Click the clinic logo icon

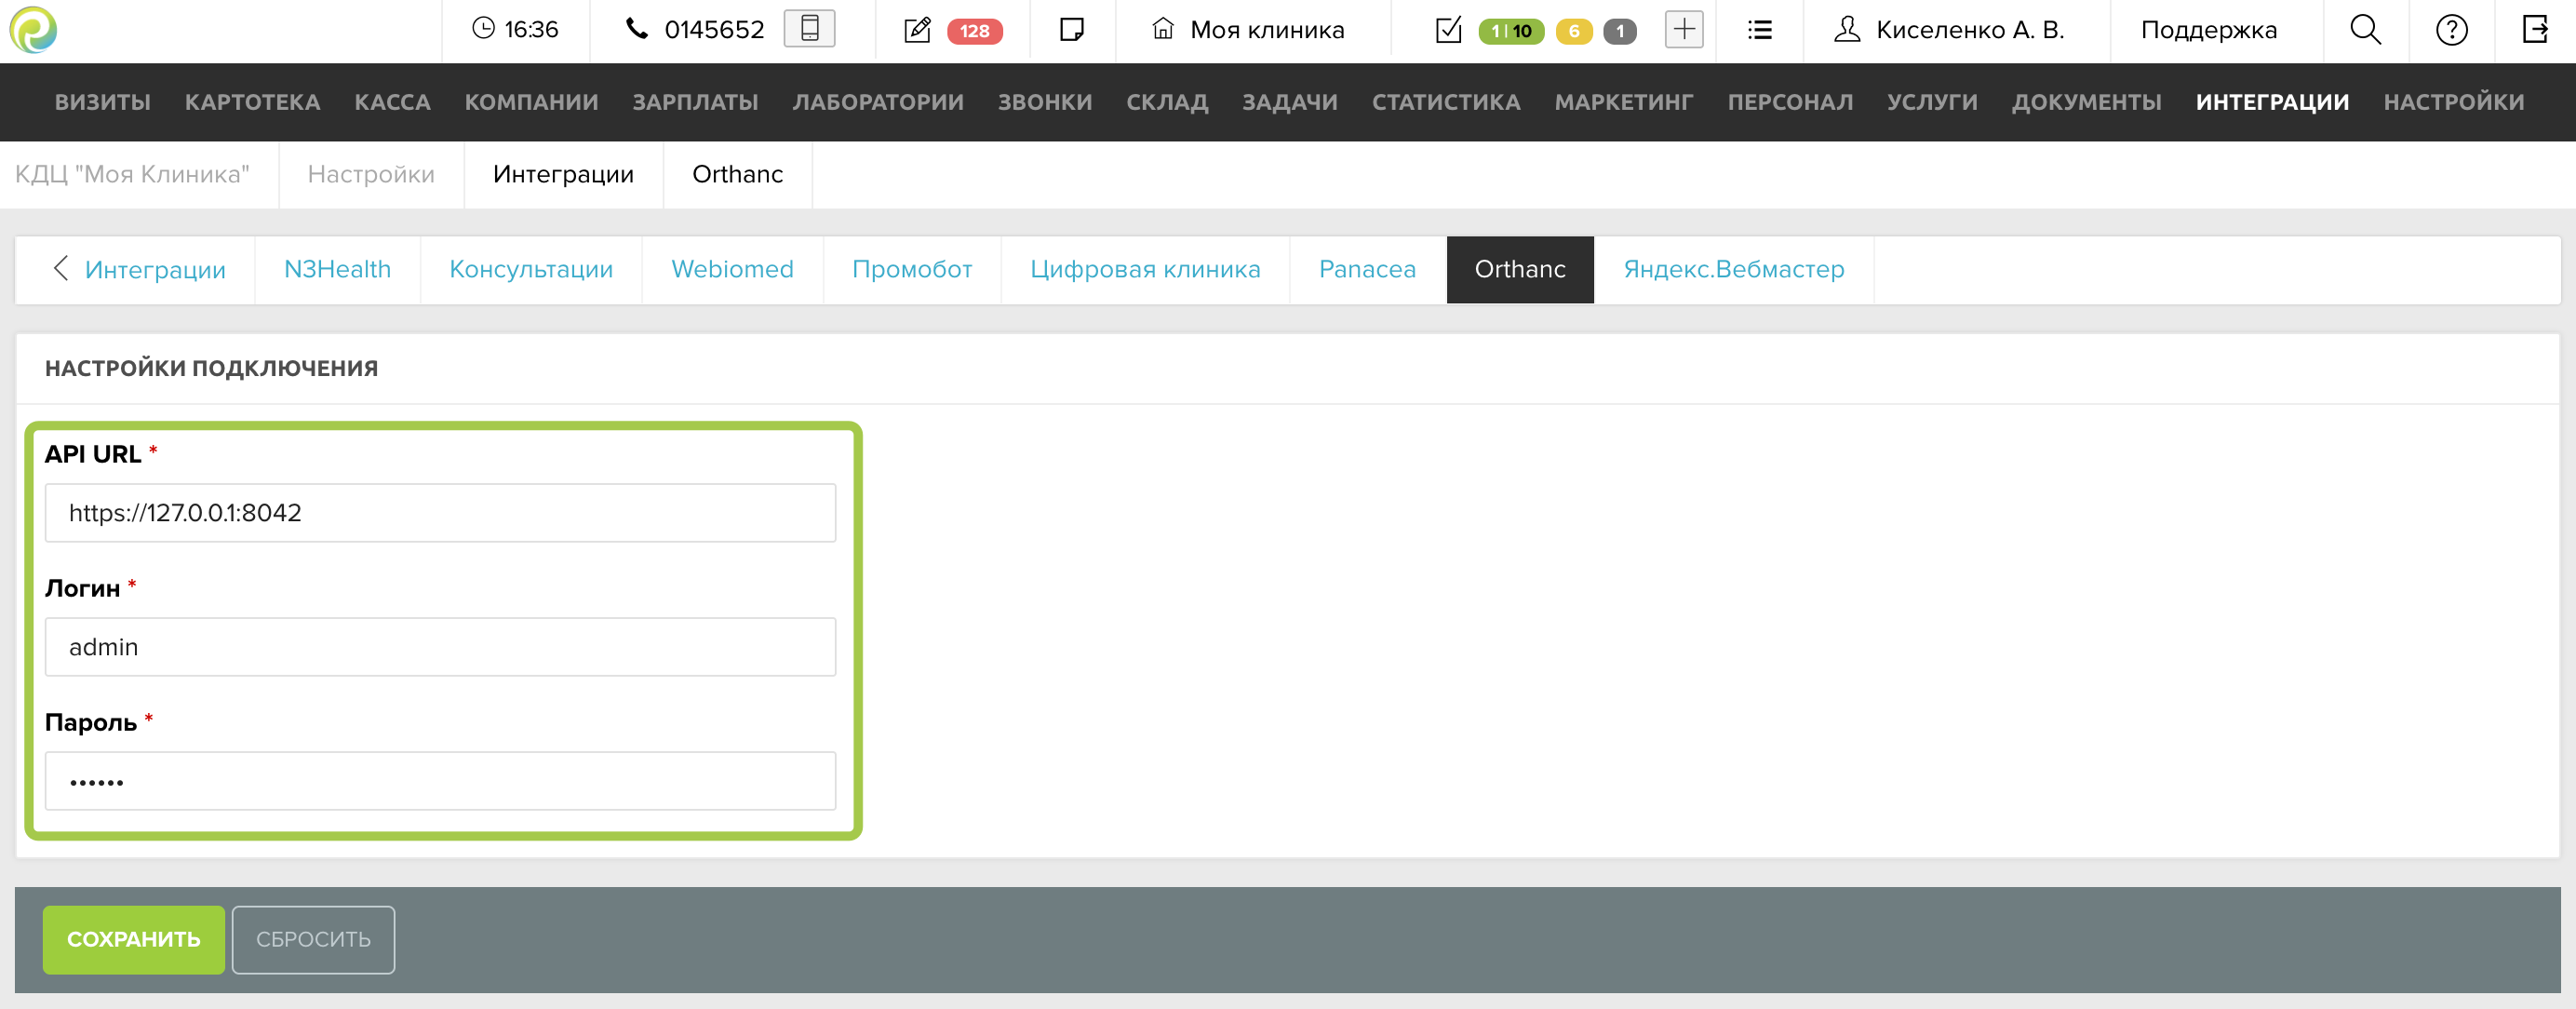(33, 29)
